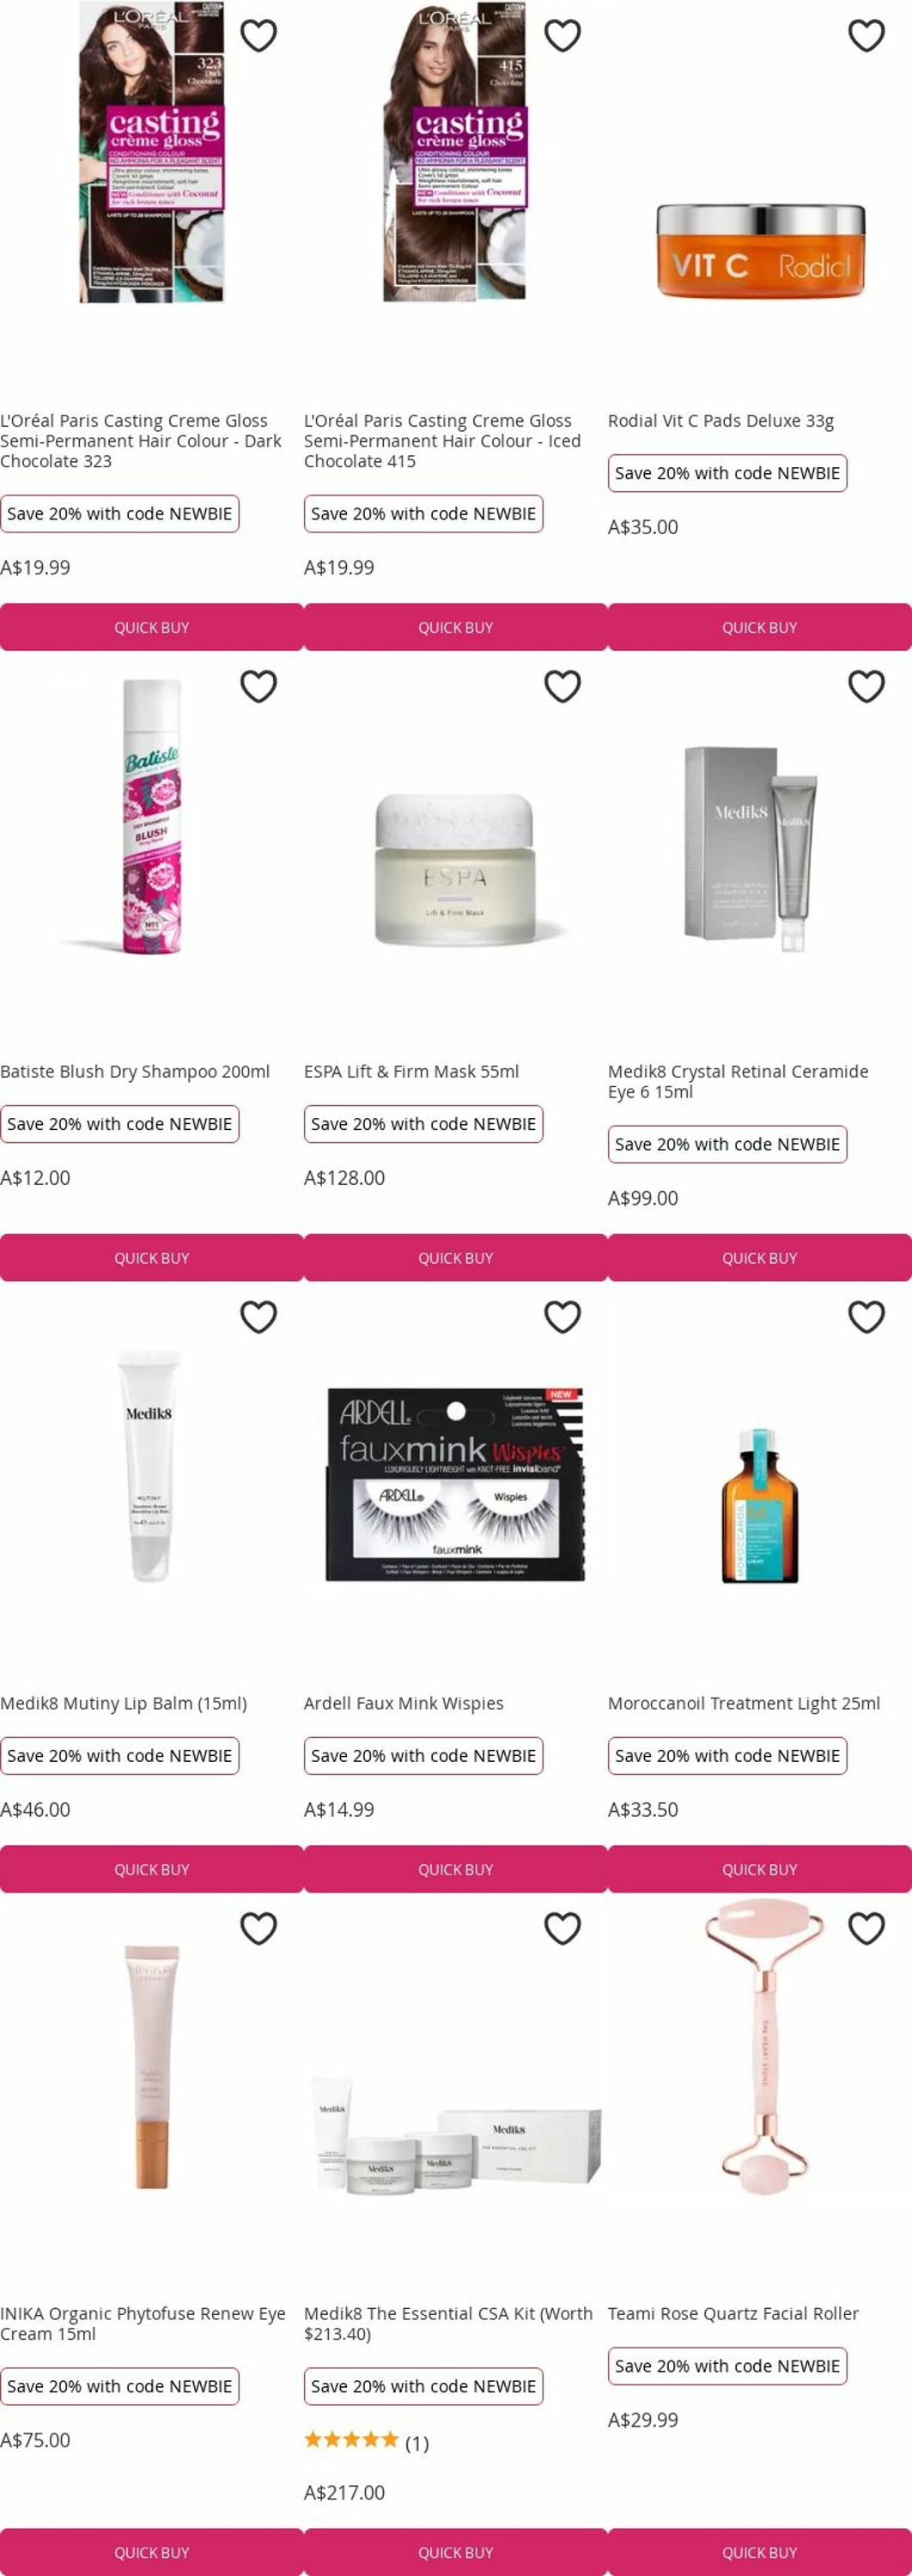Quick buy the ESPA Lift & Firm Mask

455,1258
